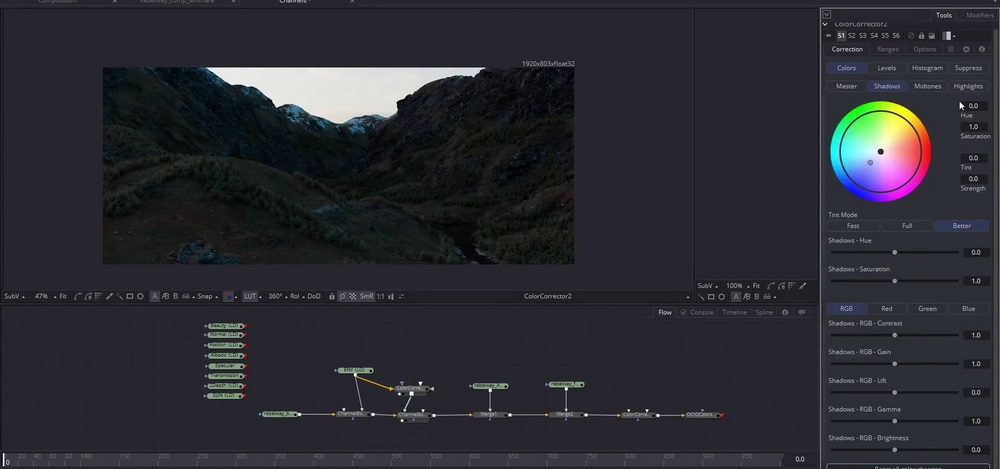Switch to the Timeline tab
This screenshot has height=469, width=1000.
point(734,313)
